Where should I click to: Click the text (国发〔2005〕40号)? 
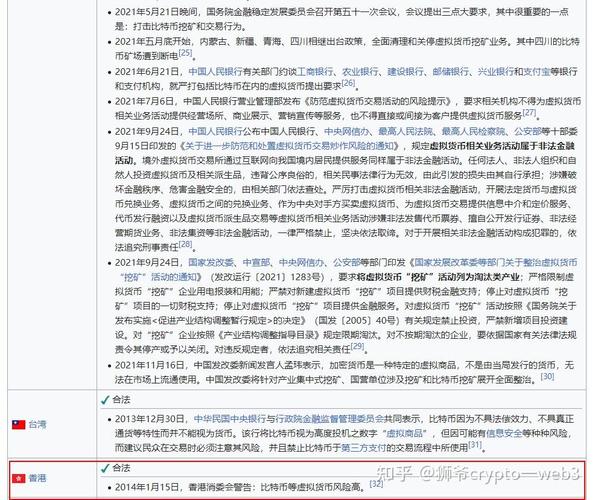[357, 321]
